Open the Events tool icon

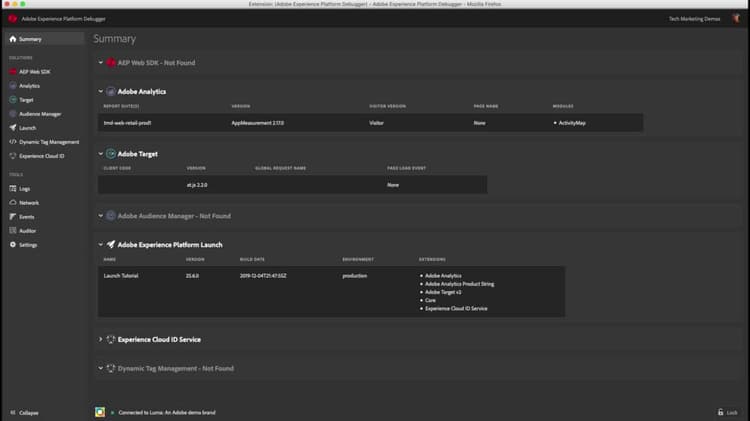[13, 217]
